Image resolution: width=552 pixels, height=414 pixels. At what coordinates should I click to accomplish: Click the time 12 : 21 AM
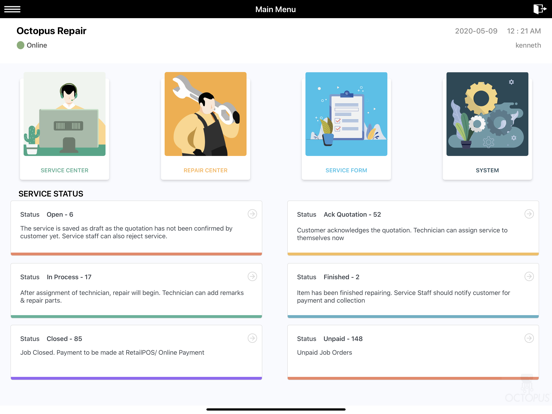(x=524, y=31)
